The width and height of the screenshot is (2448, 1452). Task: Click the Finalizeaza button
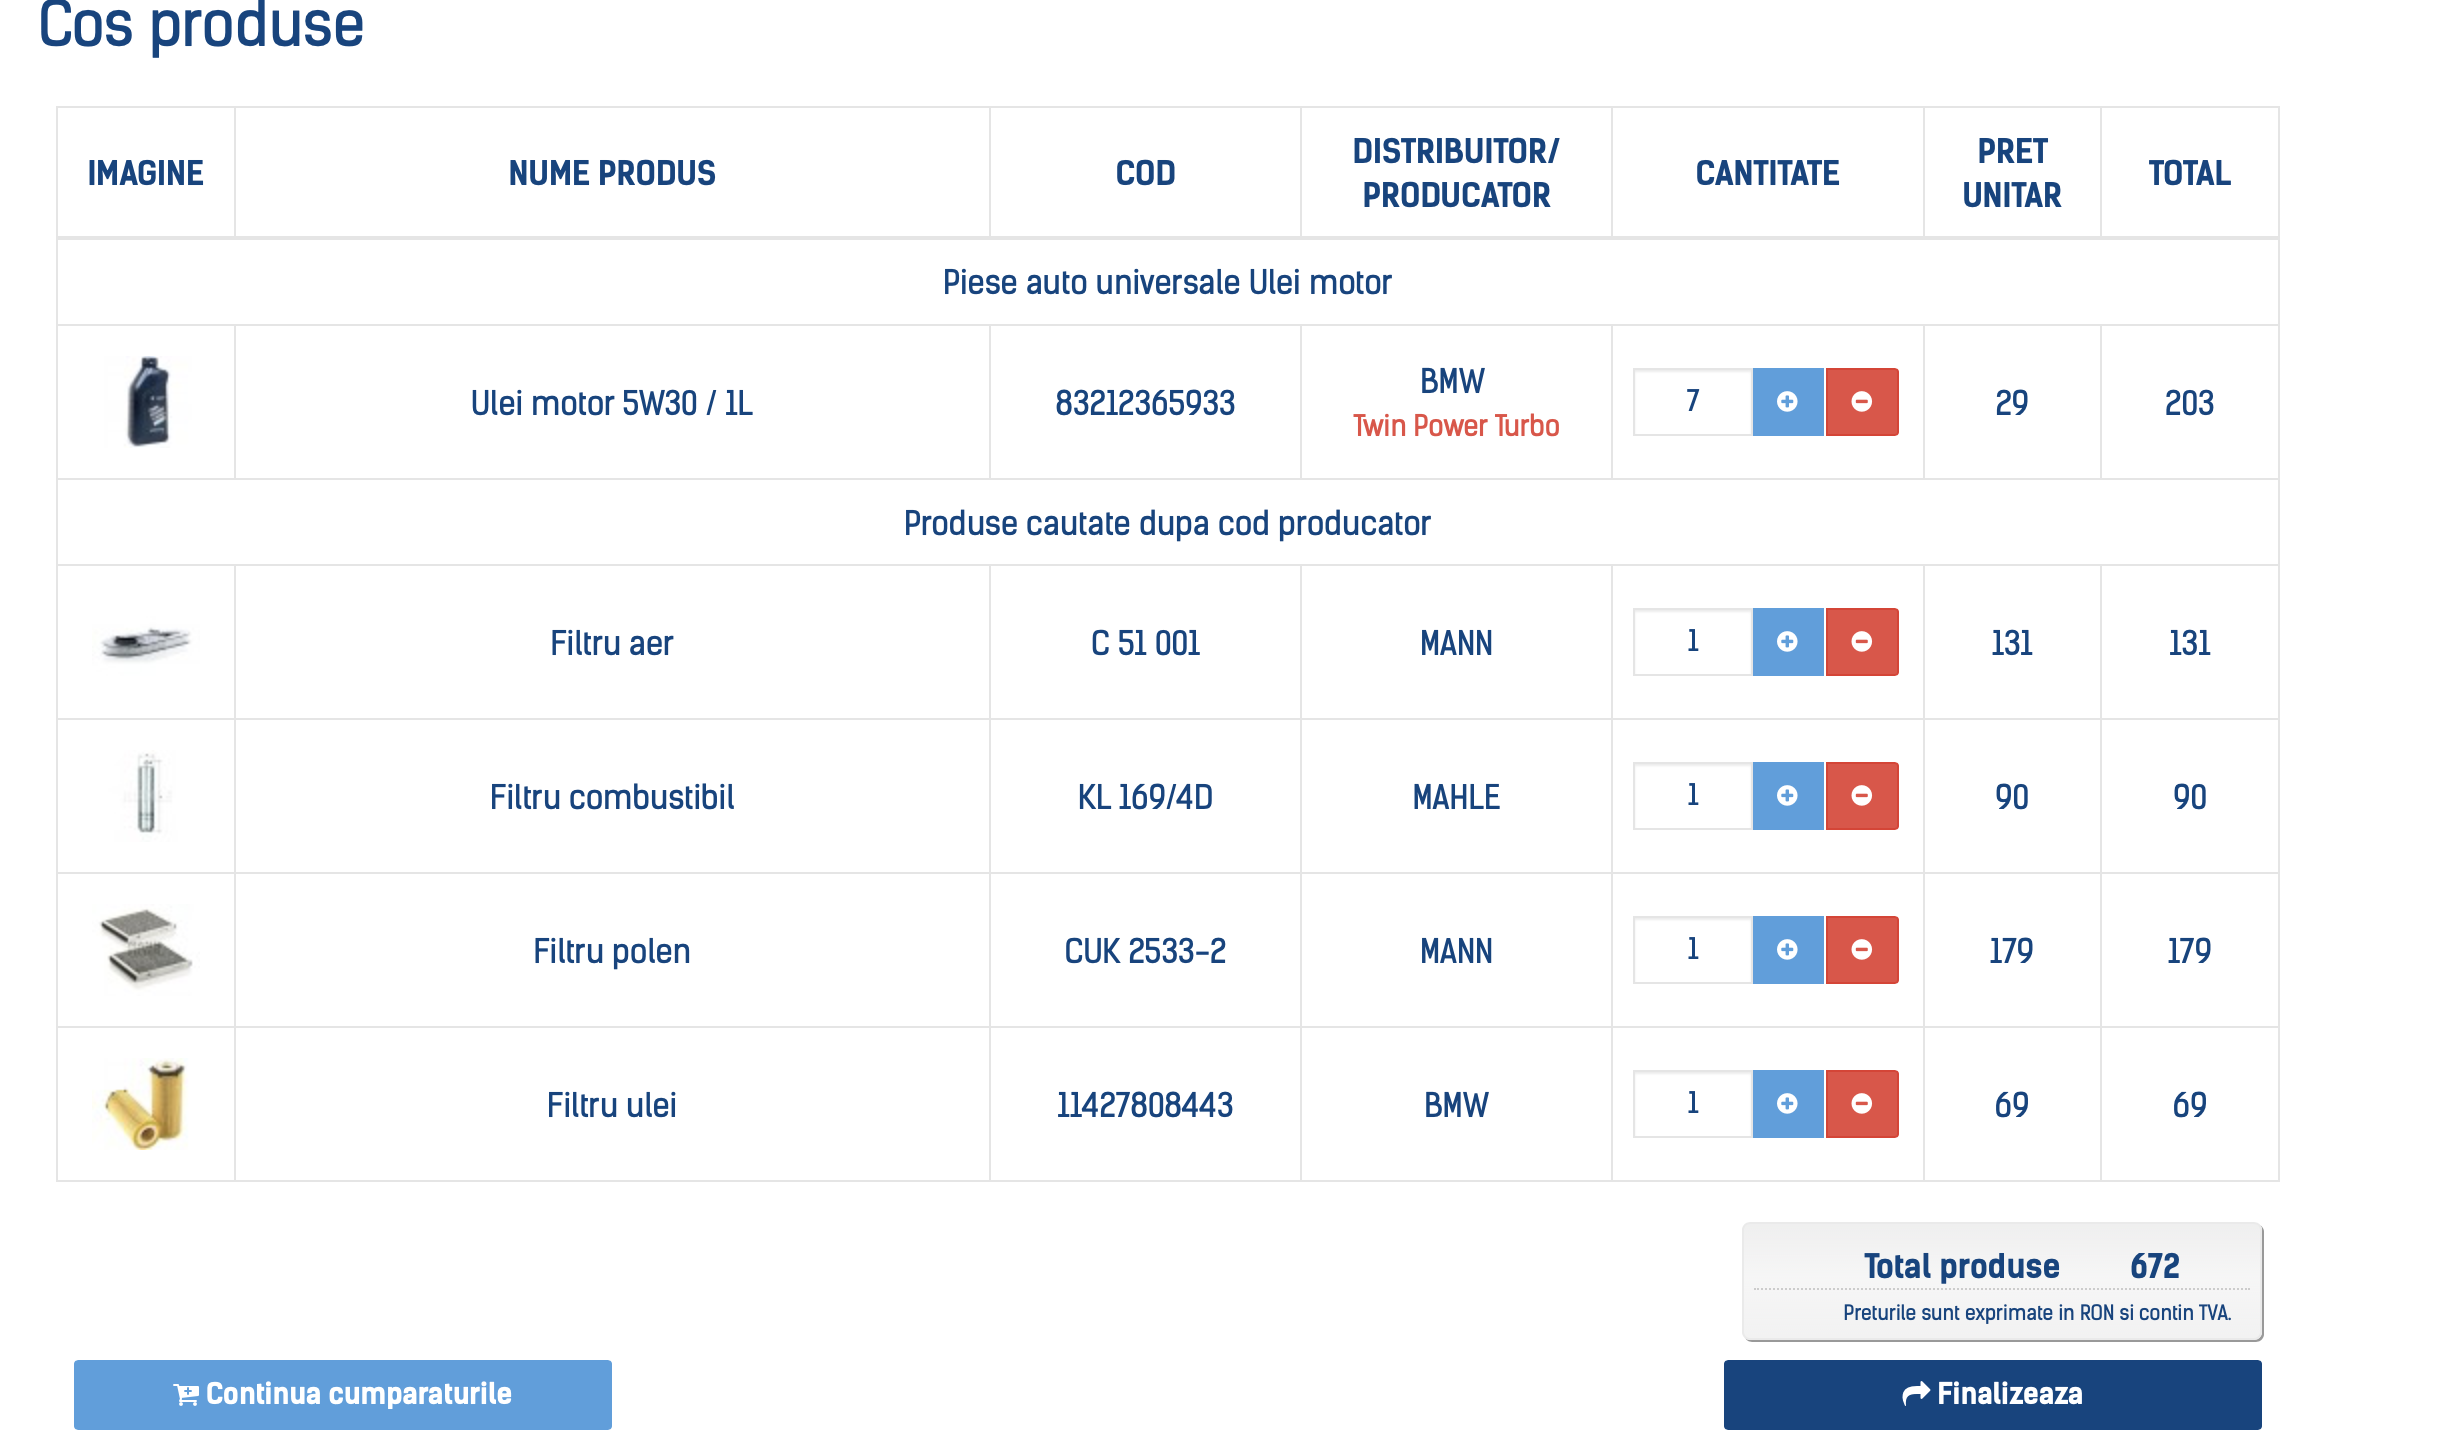click(1992, 1394)
